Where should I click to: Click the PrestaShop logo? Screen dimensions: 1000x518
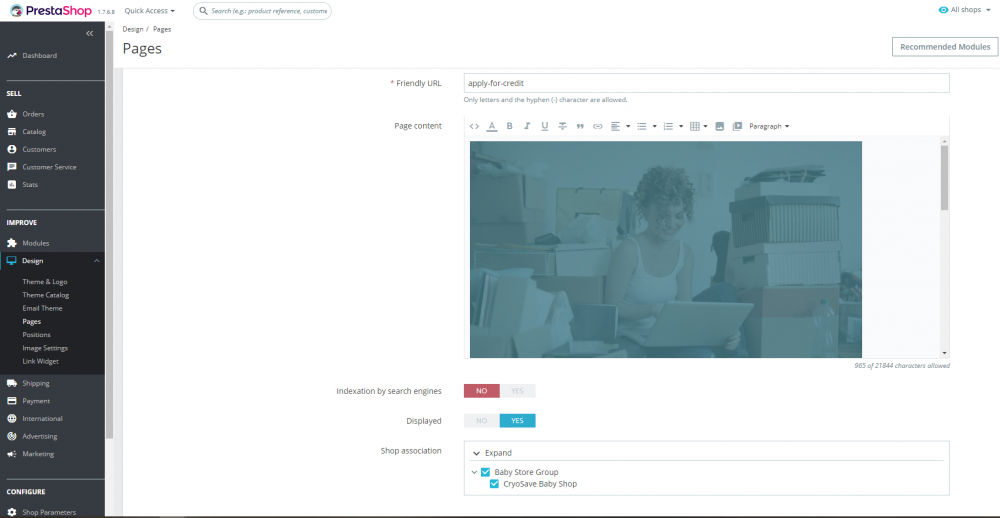click(x=51, y=10)
